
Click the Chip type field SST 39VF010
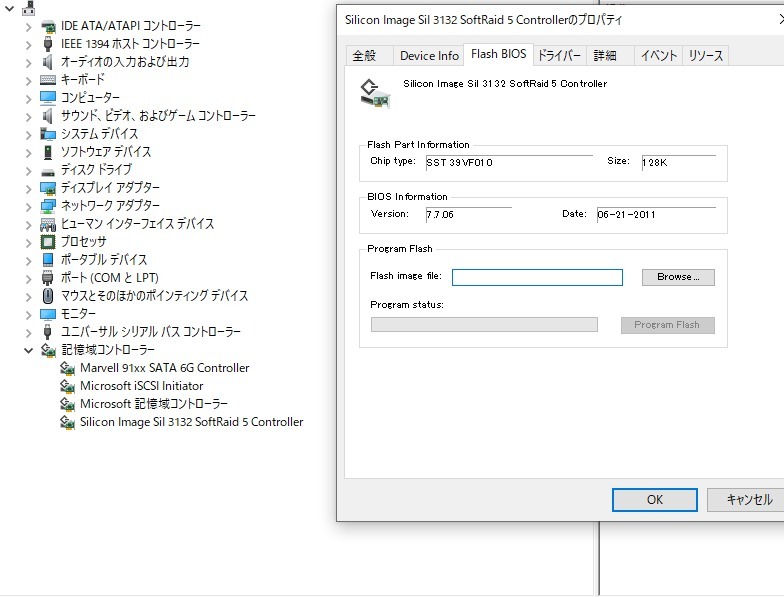click(x=509, y=162)
